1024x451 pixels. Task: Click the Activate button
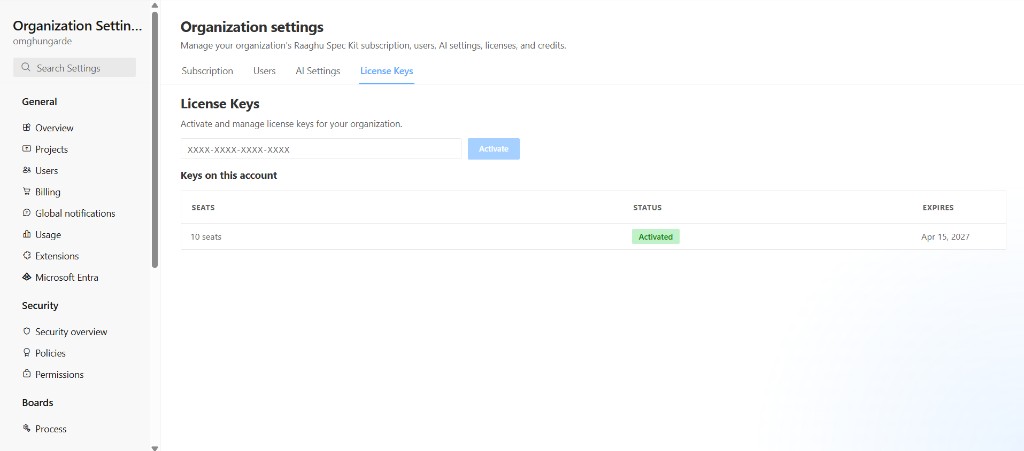click(494, 149)
